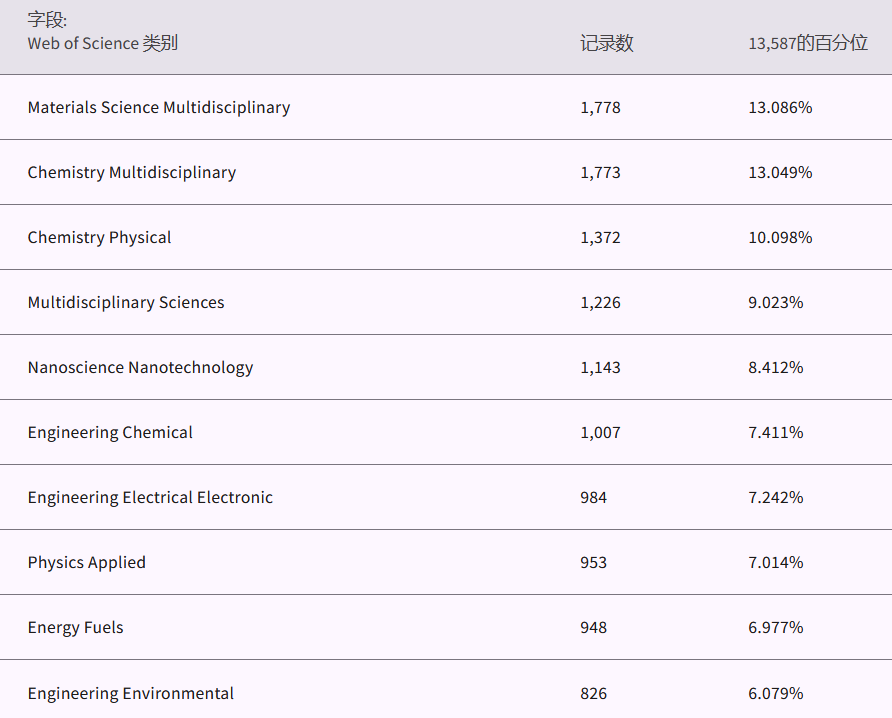The image size is (892, 718).
Task: Choose the Engineering Environmental category
Action: [x=131, y=693]
